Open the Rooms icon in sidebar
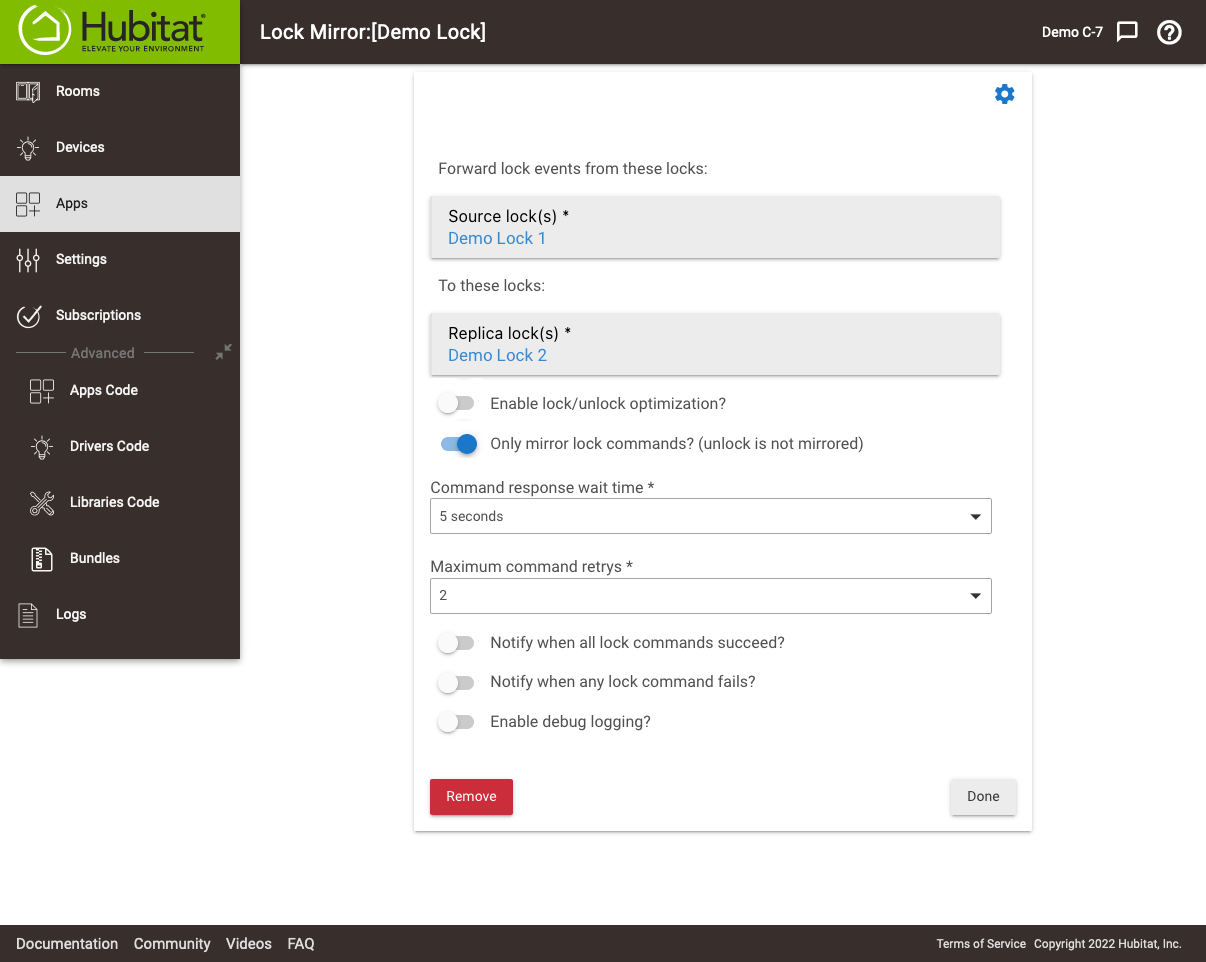The height and width of the screenshot is (962, 1206). click(28, 92)
